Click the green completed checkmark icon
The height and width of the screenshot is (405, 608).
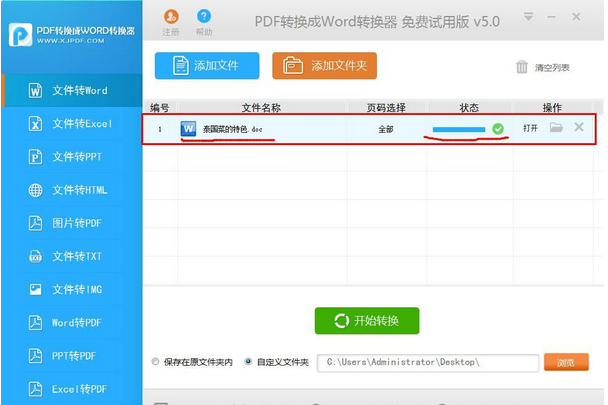[x=498, y=129]
